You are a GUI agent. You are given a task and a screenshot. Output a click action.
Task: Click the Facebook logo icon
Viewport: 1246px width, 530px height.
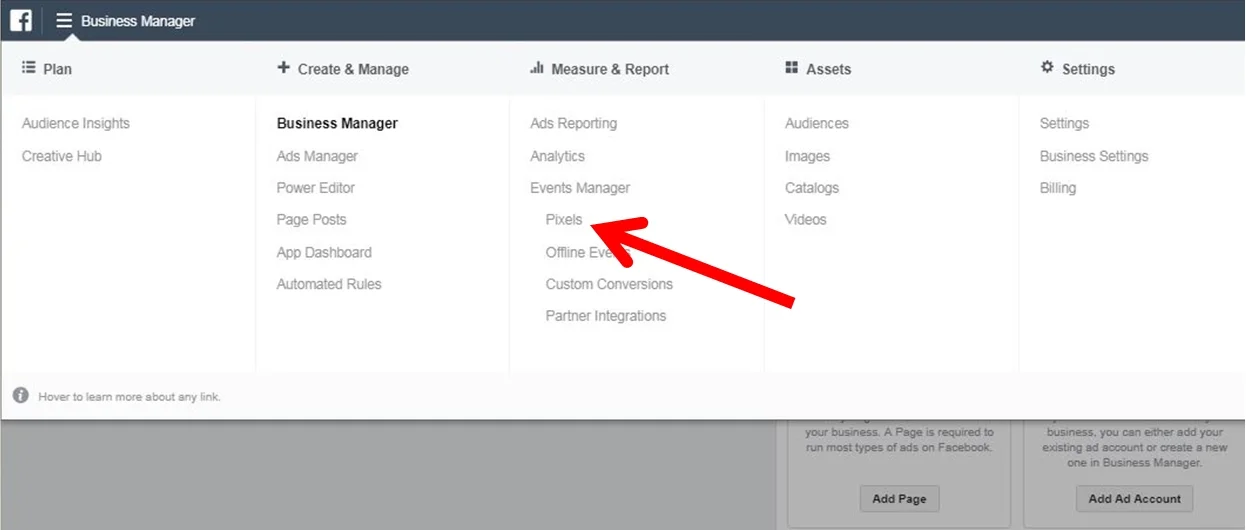(21, 20)
